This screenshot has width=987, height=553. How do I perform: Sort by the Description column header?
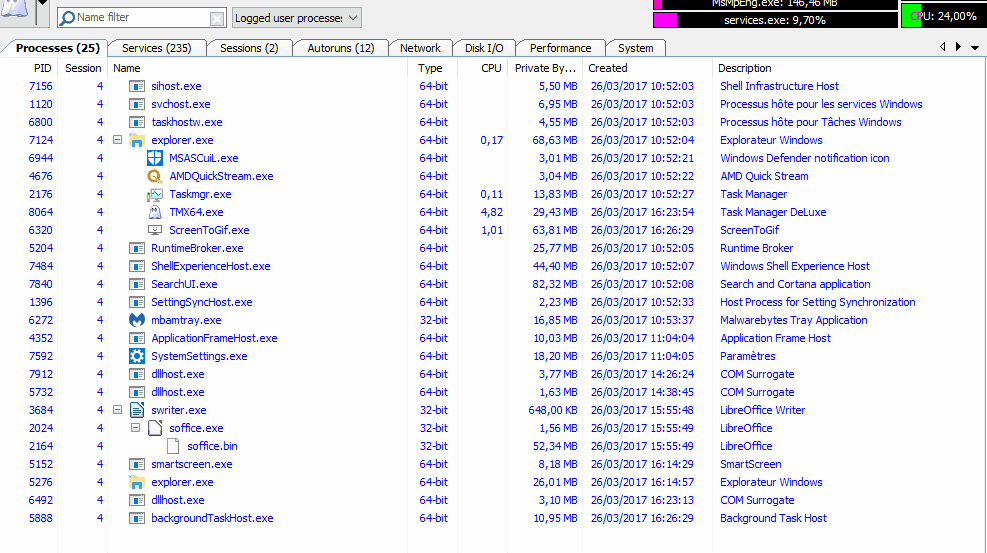coord(849,68)
